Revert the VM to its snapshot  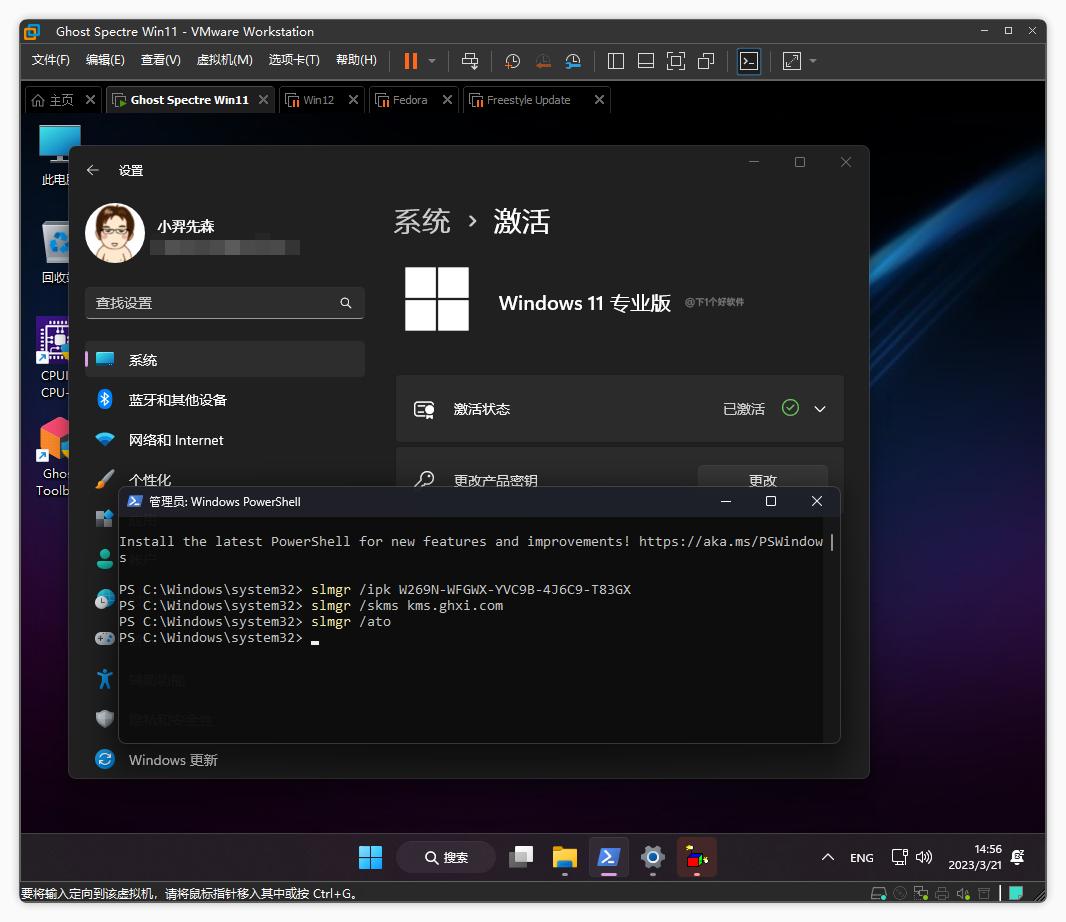pyautogui.click(x=543, y=61)
